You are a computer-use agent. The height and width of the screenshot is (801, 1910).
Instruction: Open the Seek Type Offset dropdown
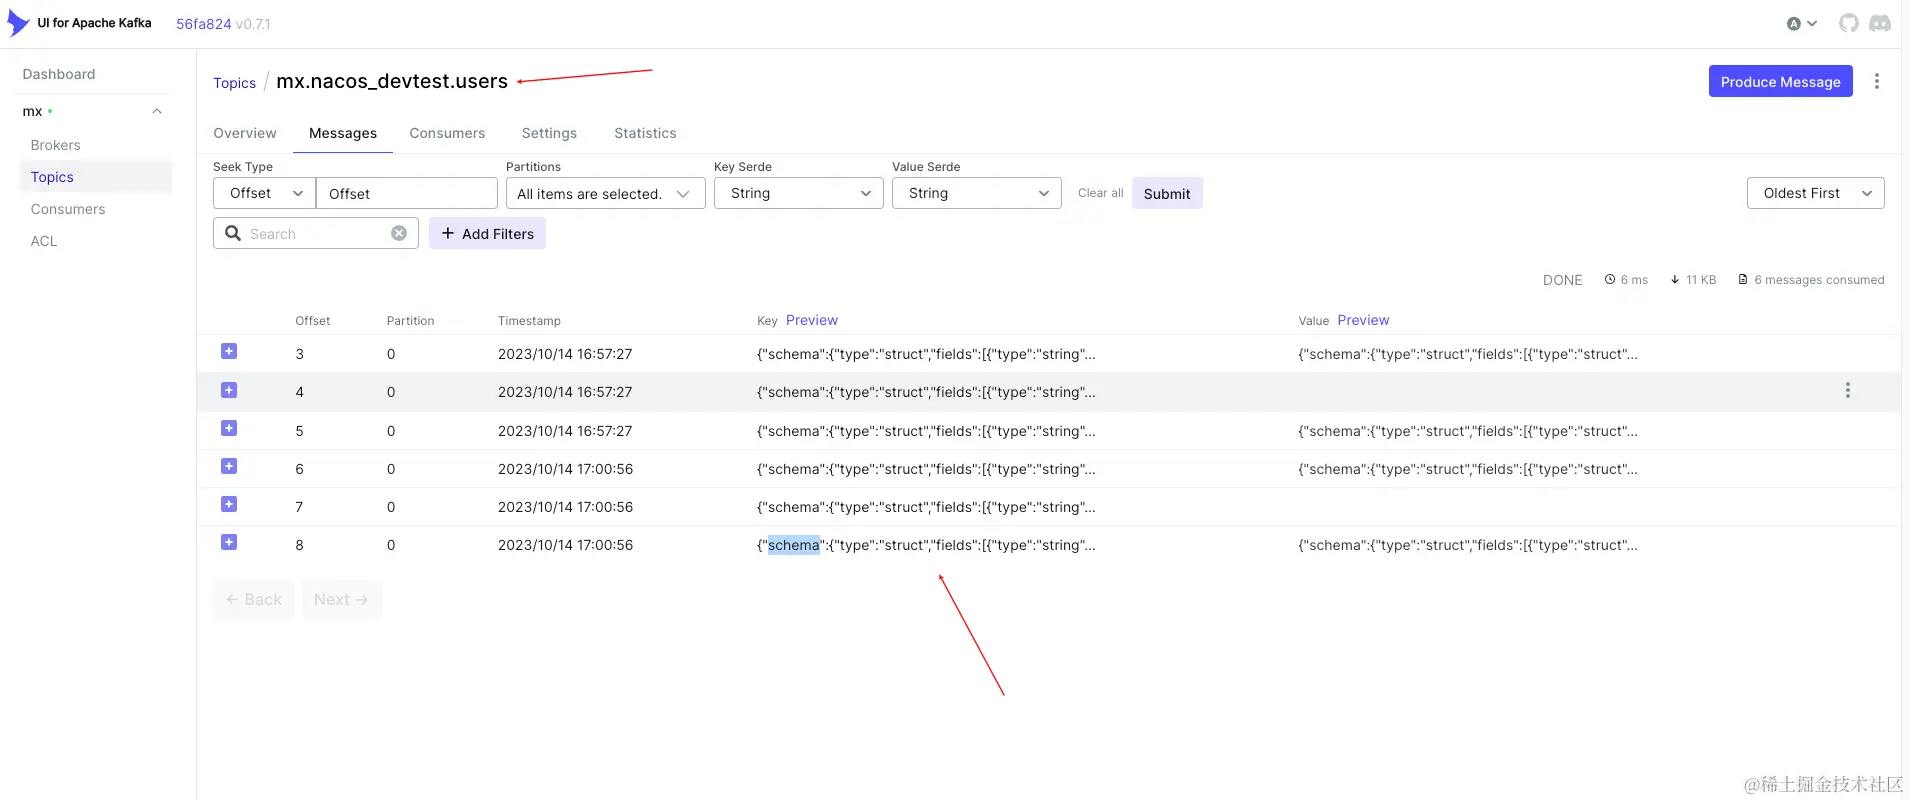(264, 193)
